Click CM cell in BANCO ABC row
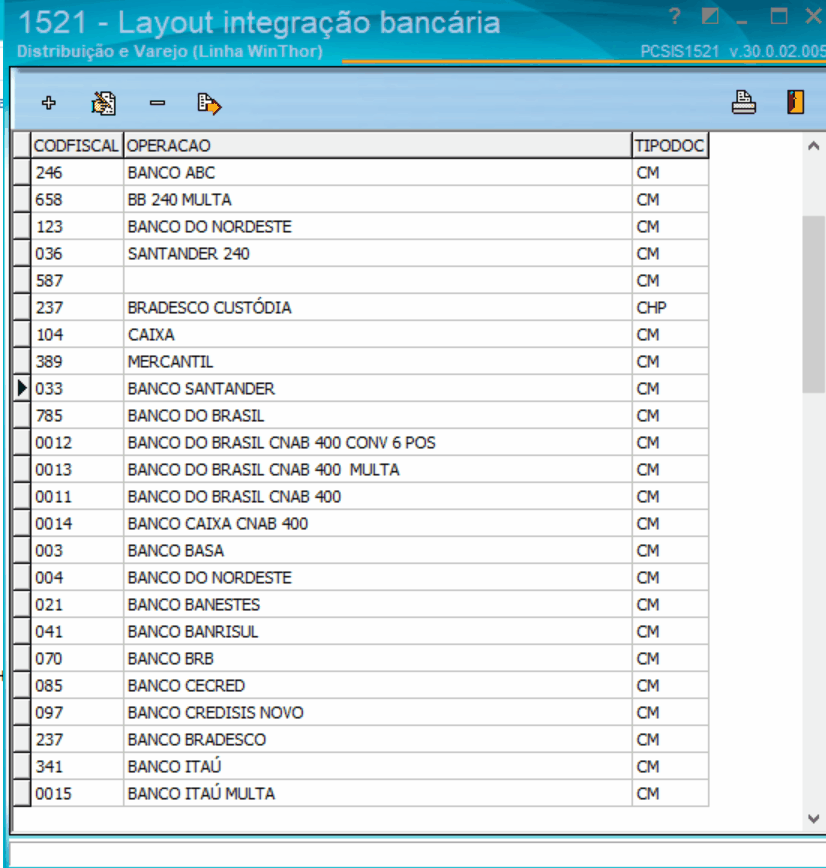The image size is (826, 868). pos(670,173)
